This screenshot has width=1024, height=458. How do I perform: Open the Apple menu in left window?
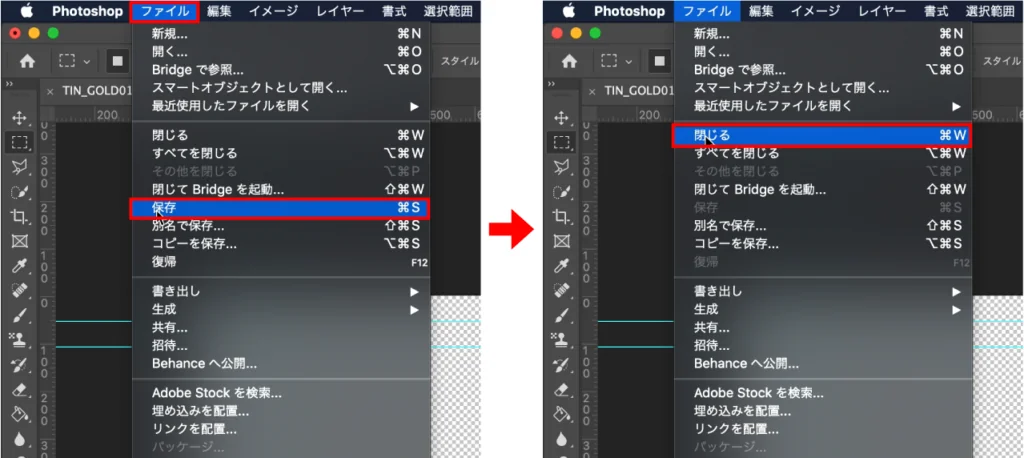pyautogui.click(x=27, y=10)
